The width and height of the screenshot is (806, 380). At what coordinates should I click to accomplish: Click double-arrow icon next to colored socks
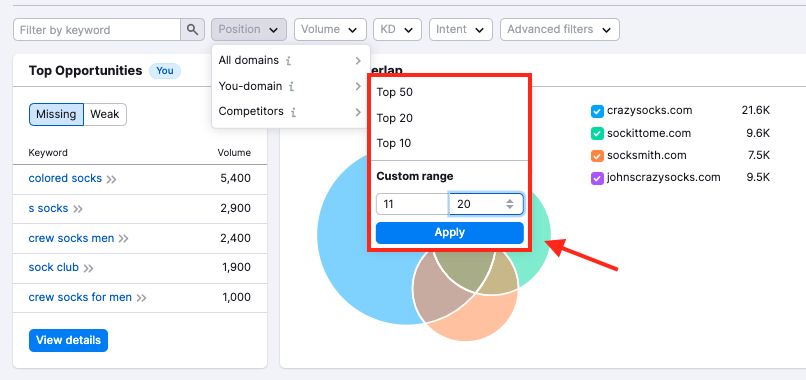tap(112, 179)
